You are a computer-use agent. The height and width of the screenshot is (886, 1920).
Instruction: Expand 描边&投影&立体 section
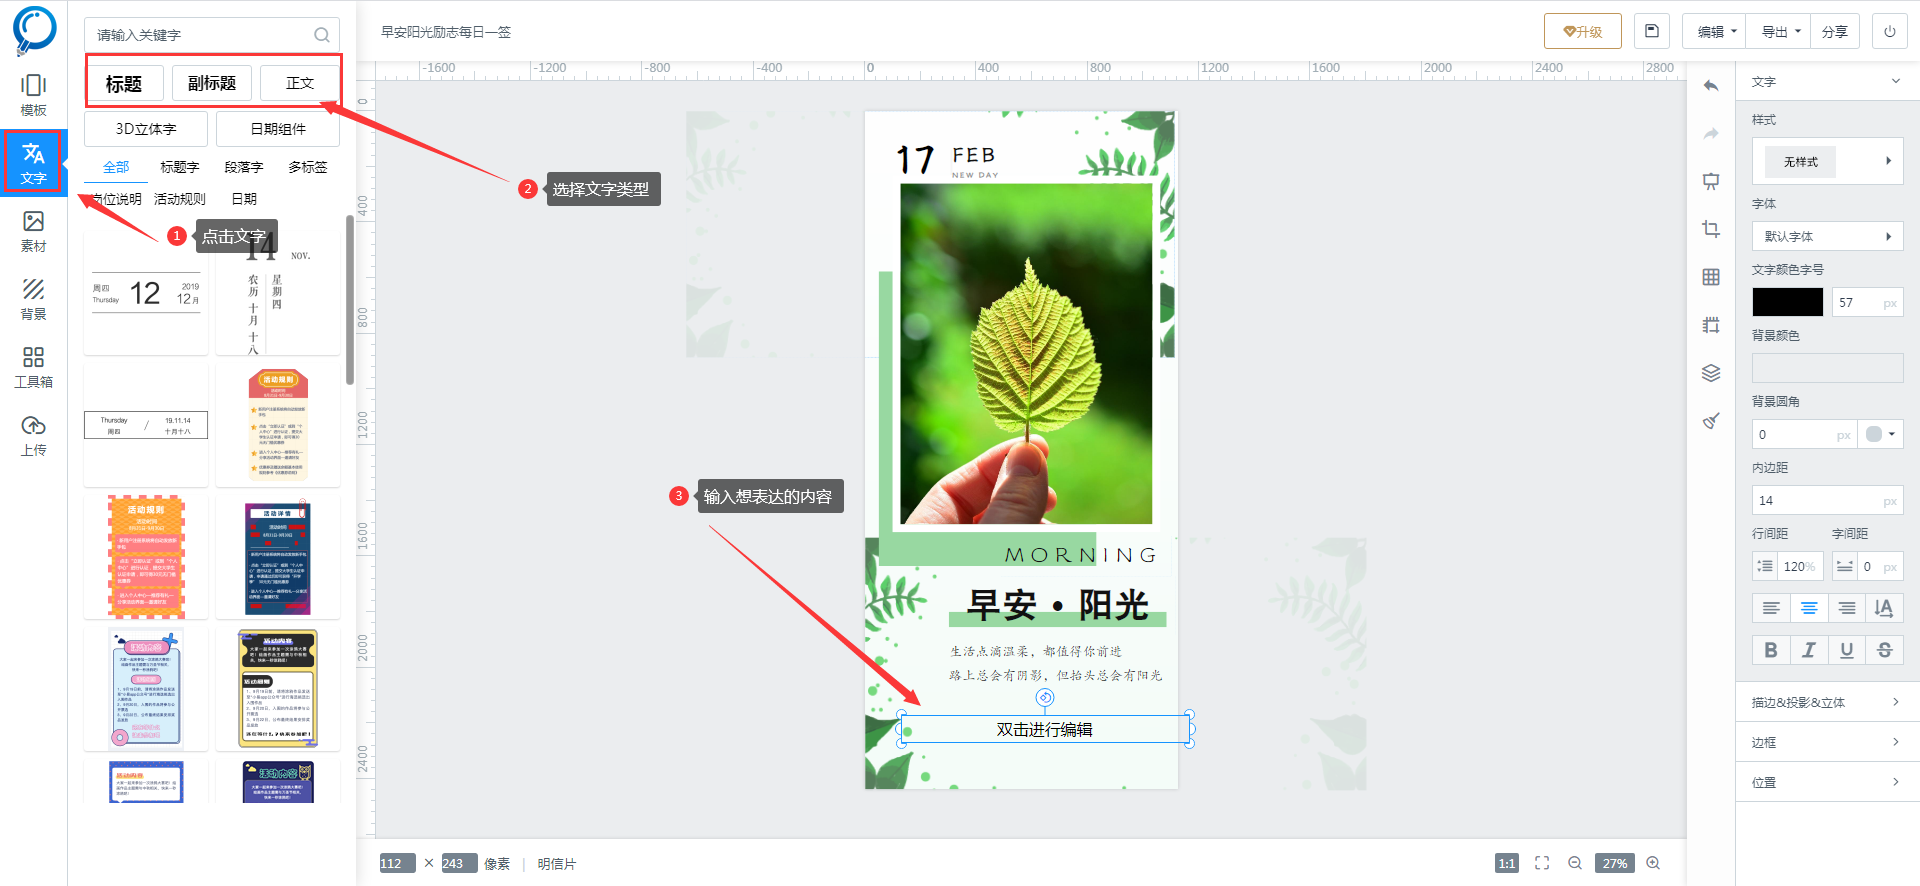[x=1827, y=702]
